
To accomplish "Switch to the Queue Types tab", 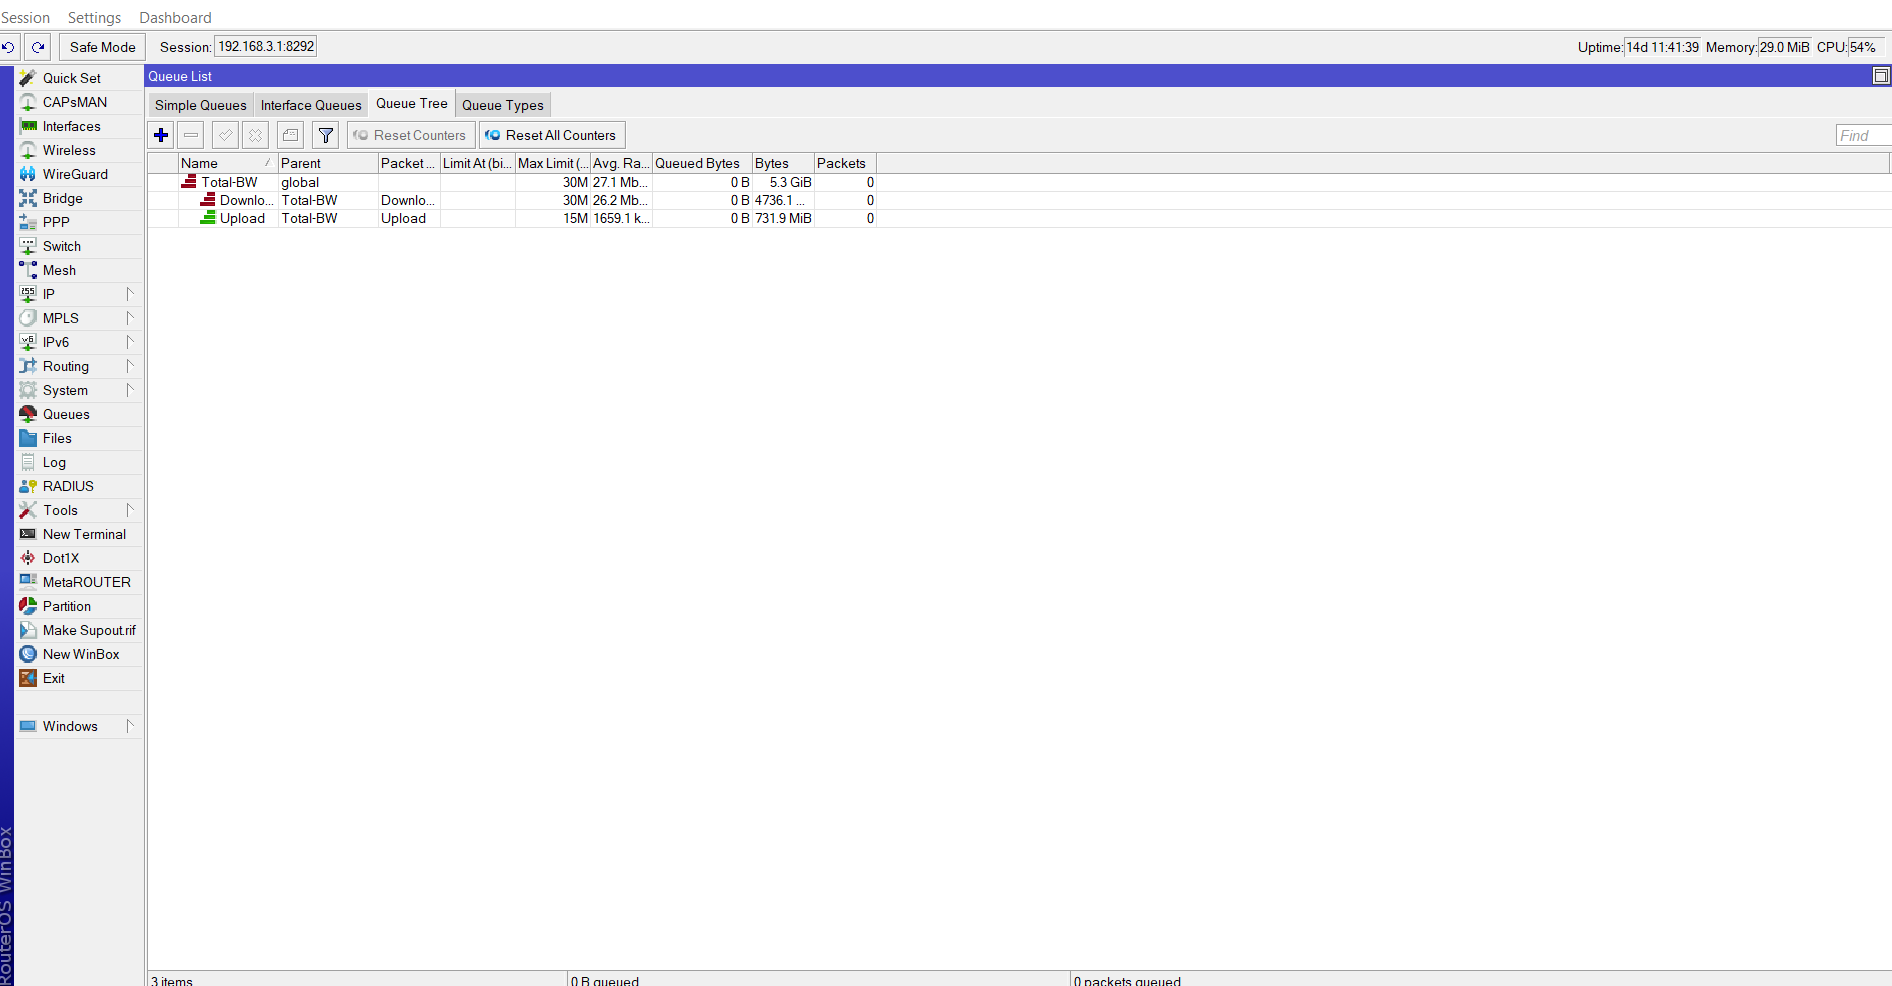I will point(503,104).
